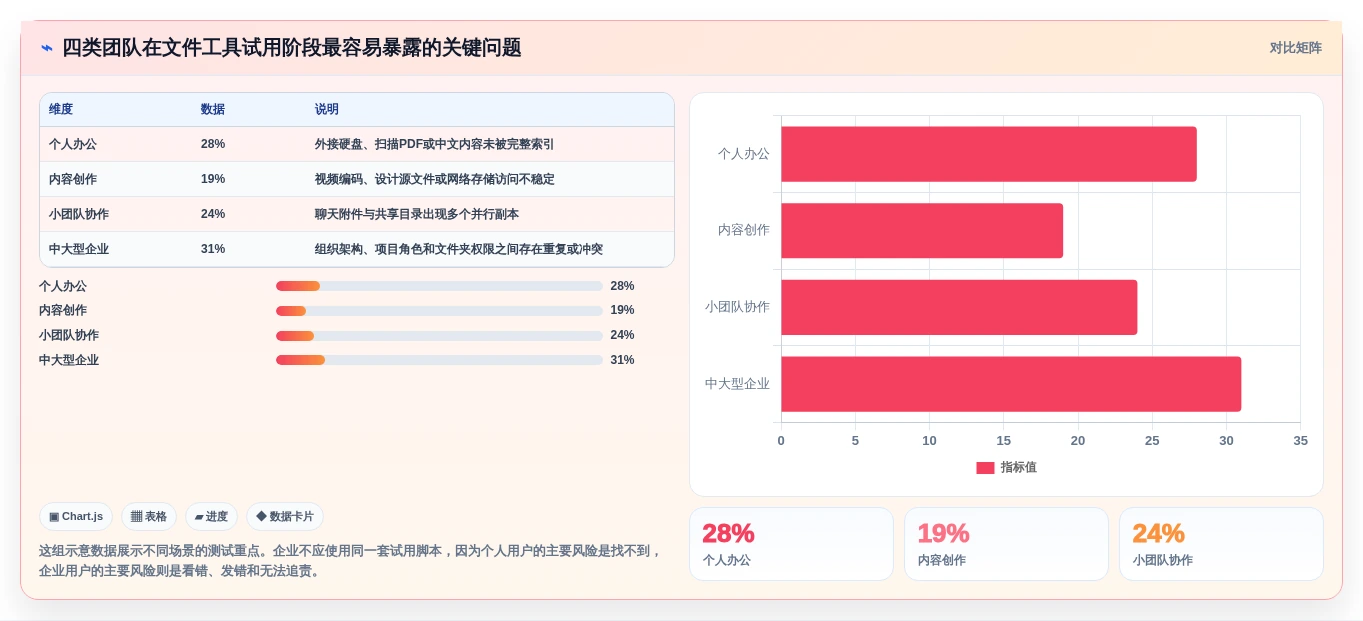This screenshot has width=1363, height=621.
Task: Click the panel title about 四类团队
Action: [292, 48]
